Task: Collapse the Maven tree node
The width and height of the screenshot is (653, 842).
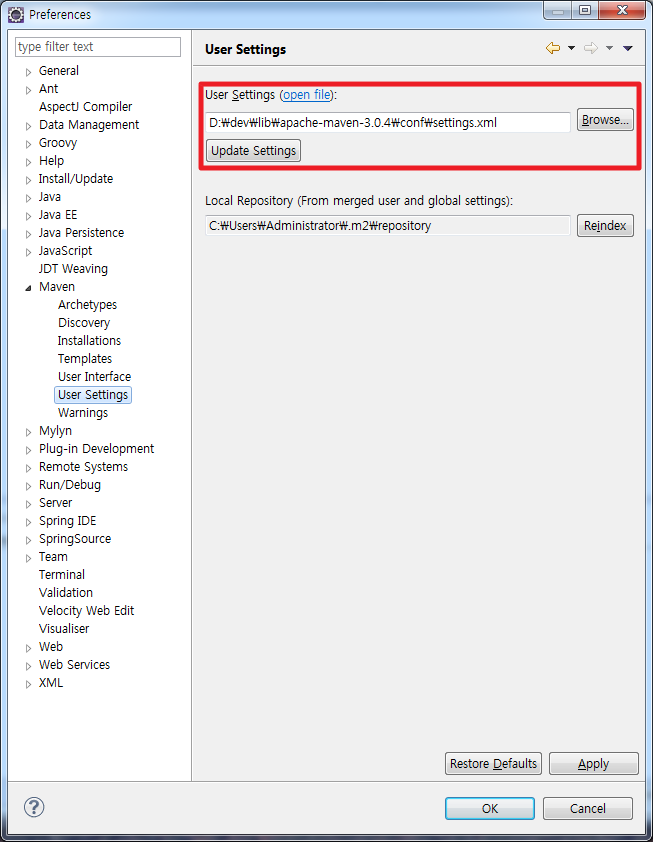Action: click(28, 288)
